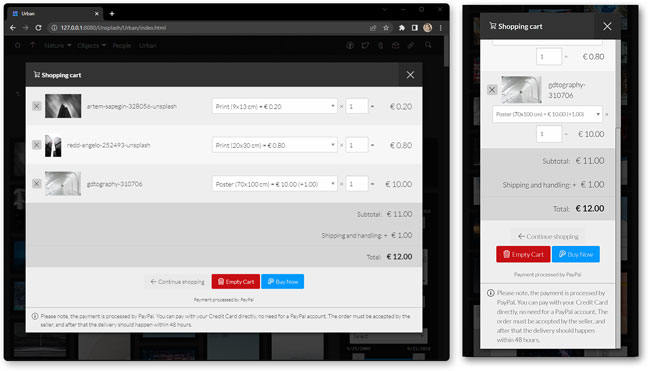Click Continue shopping link in desktop cart

[x=177, y=282]
